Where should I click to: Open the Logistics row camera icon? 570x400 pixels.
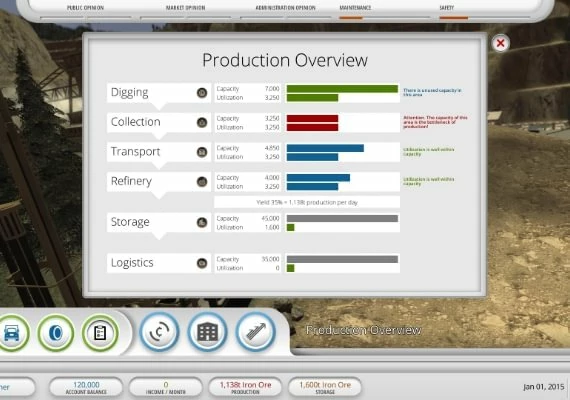click(x=202, y=263)
